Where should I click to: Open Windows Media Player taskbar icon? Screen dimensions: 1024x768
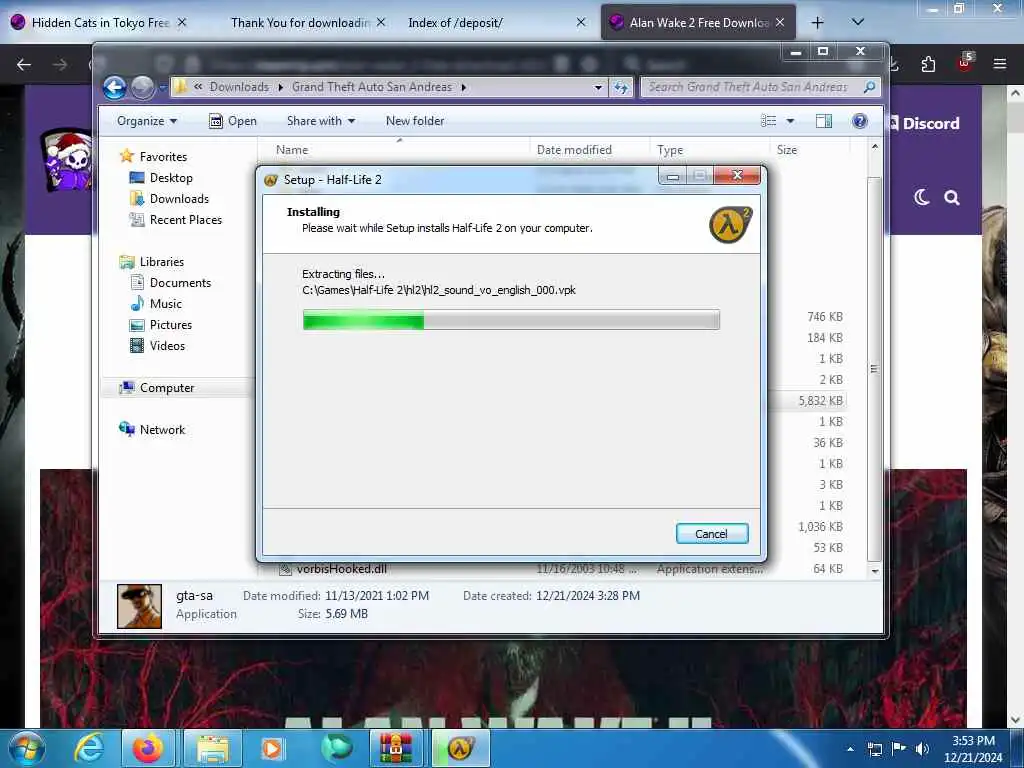pos(272,748)
